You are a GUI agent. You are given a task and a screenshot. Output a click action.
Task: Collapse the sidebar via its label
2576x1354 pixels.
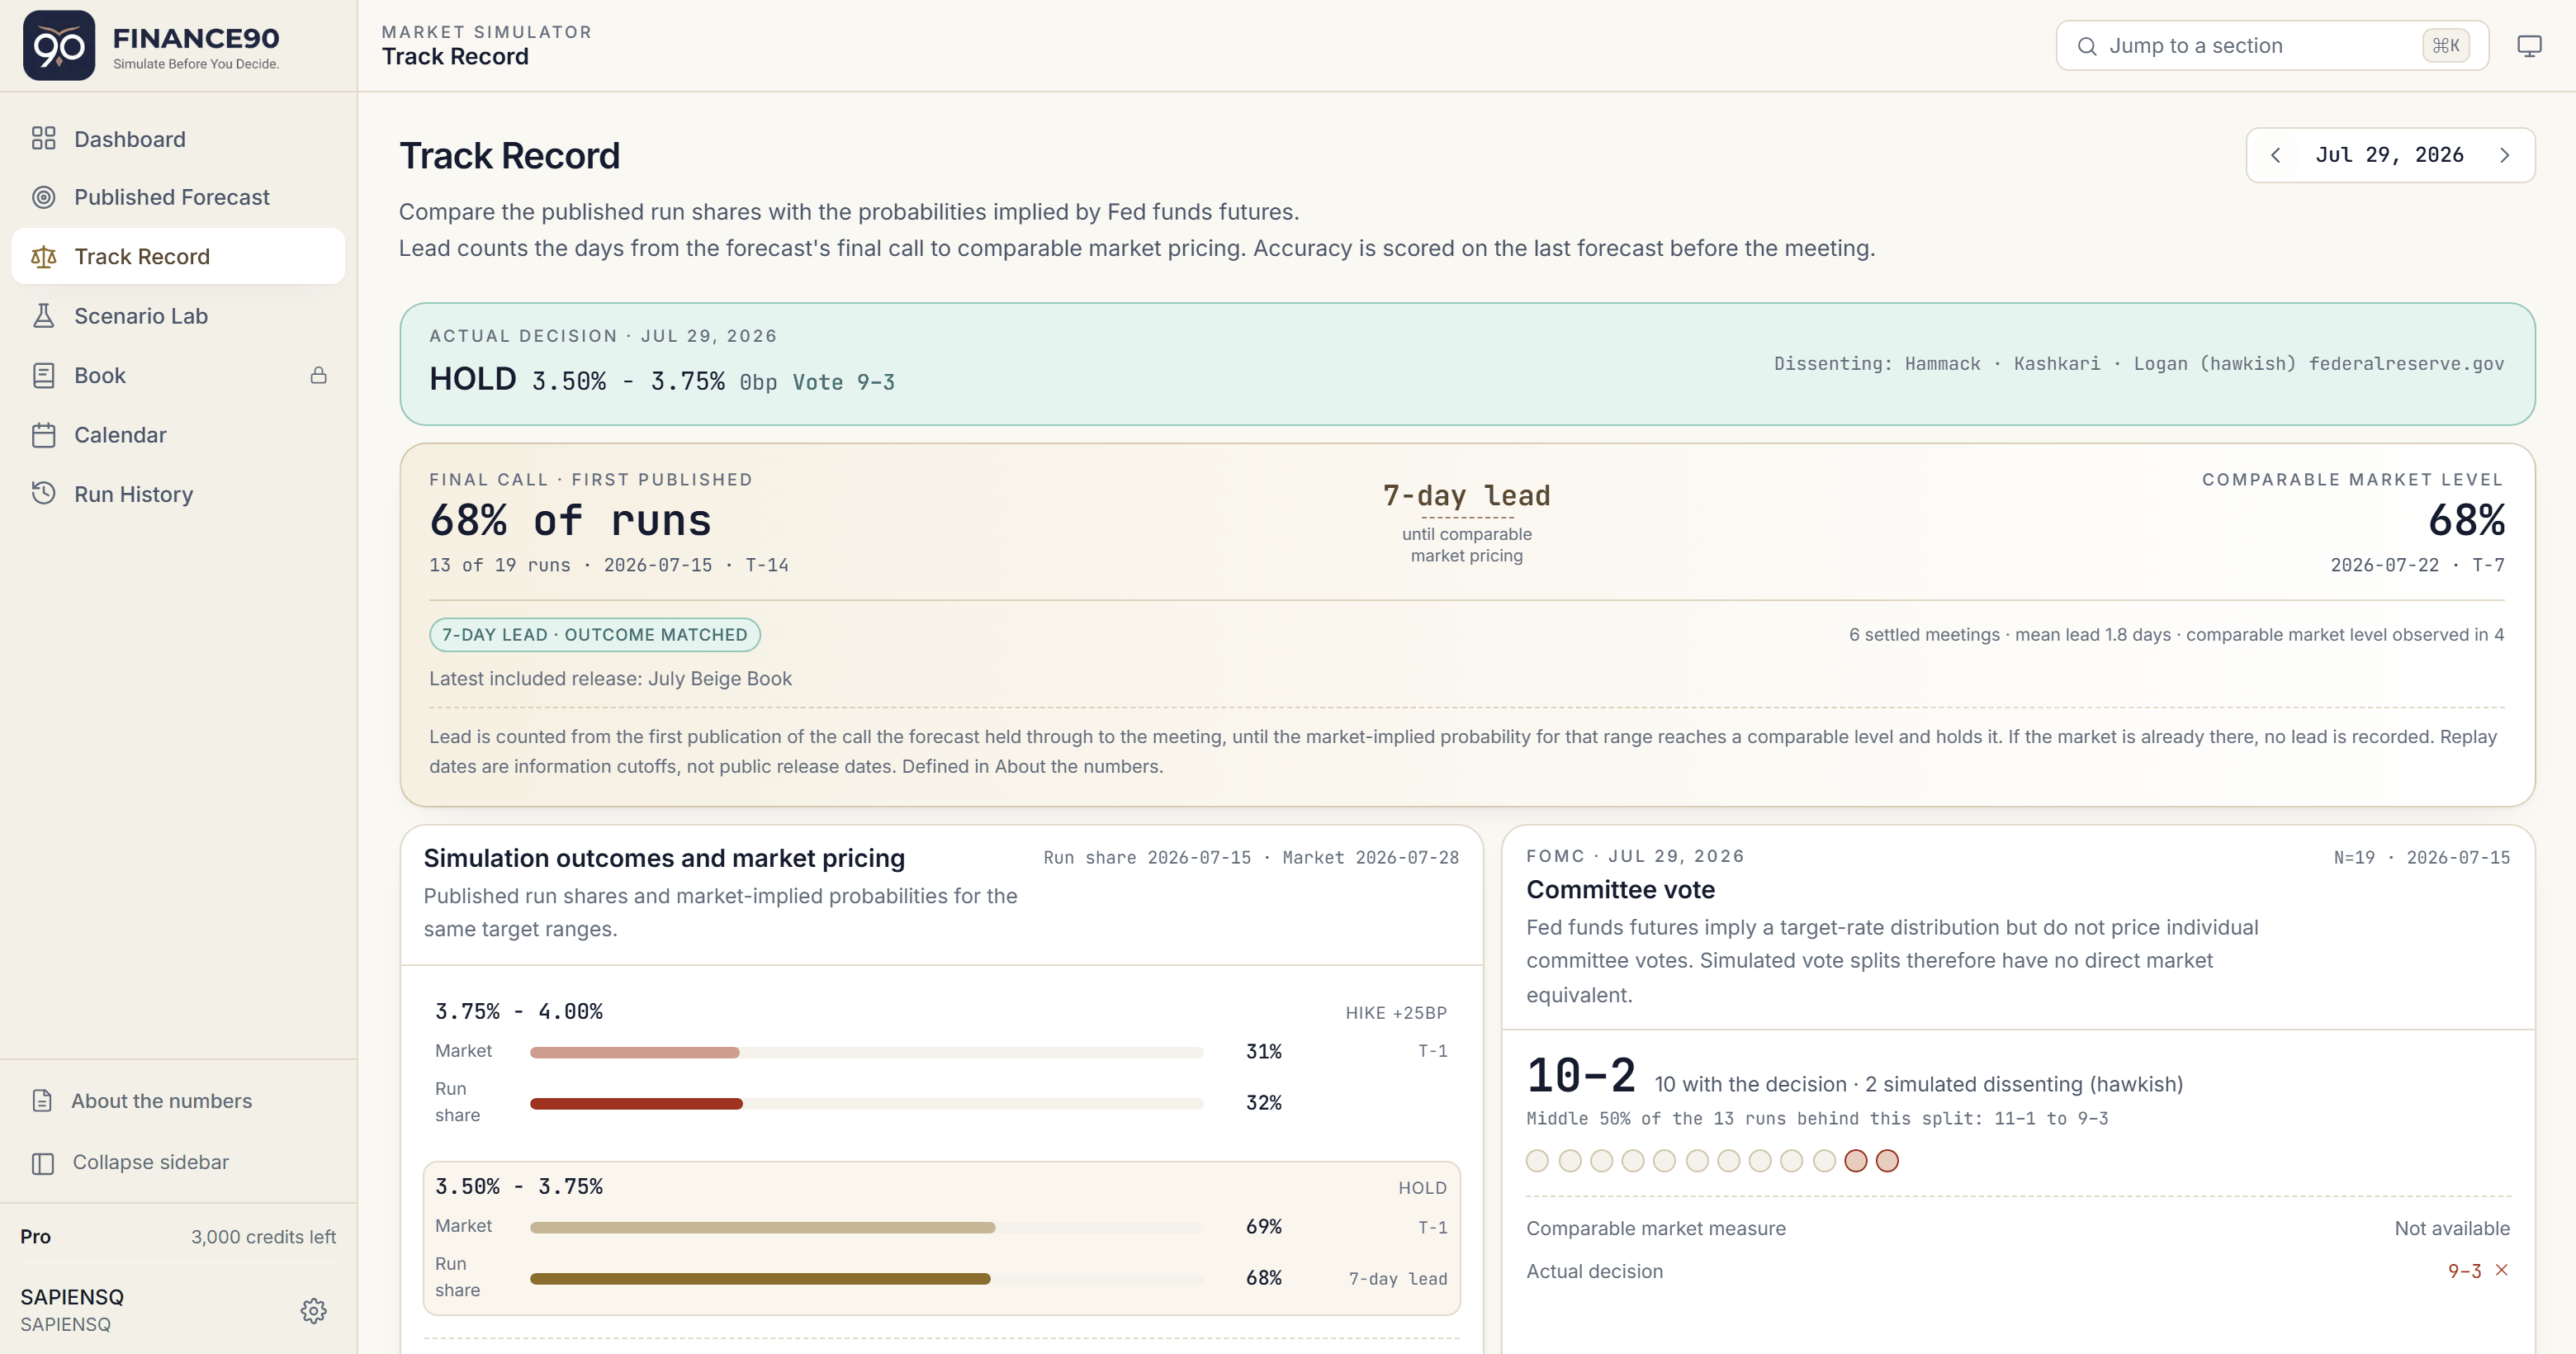point(151,1162)
